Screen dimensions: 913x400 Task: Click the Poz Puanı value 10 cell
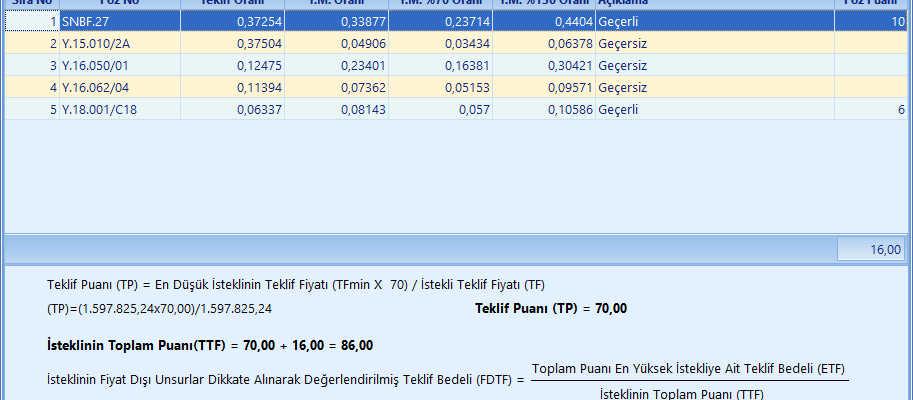coord(872,21)
